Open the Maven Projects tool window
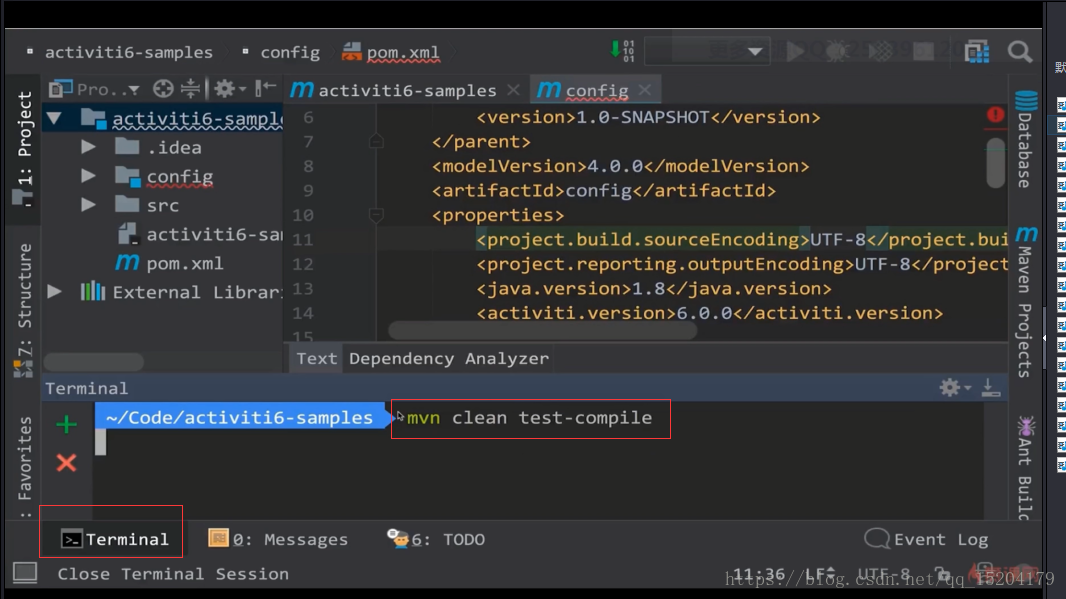 point(1026,301)
